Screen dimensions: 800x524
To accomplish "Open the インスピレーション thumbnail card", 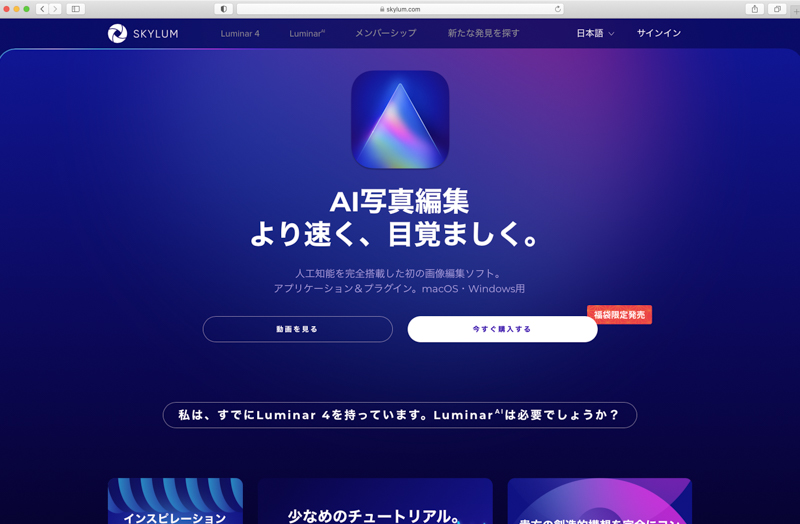I will 175,501.
